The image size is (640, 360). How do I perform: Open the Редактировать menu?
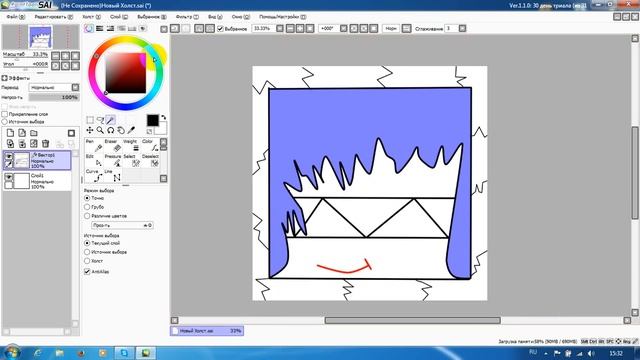pos(53,17)
